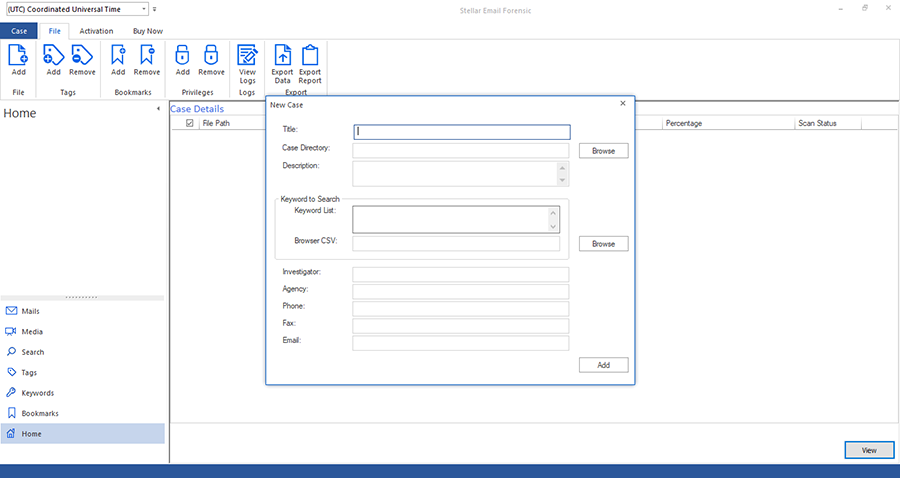
Task: Click the Add button in New Case dialog
Action: (x=603, y=365)
